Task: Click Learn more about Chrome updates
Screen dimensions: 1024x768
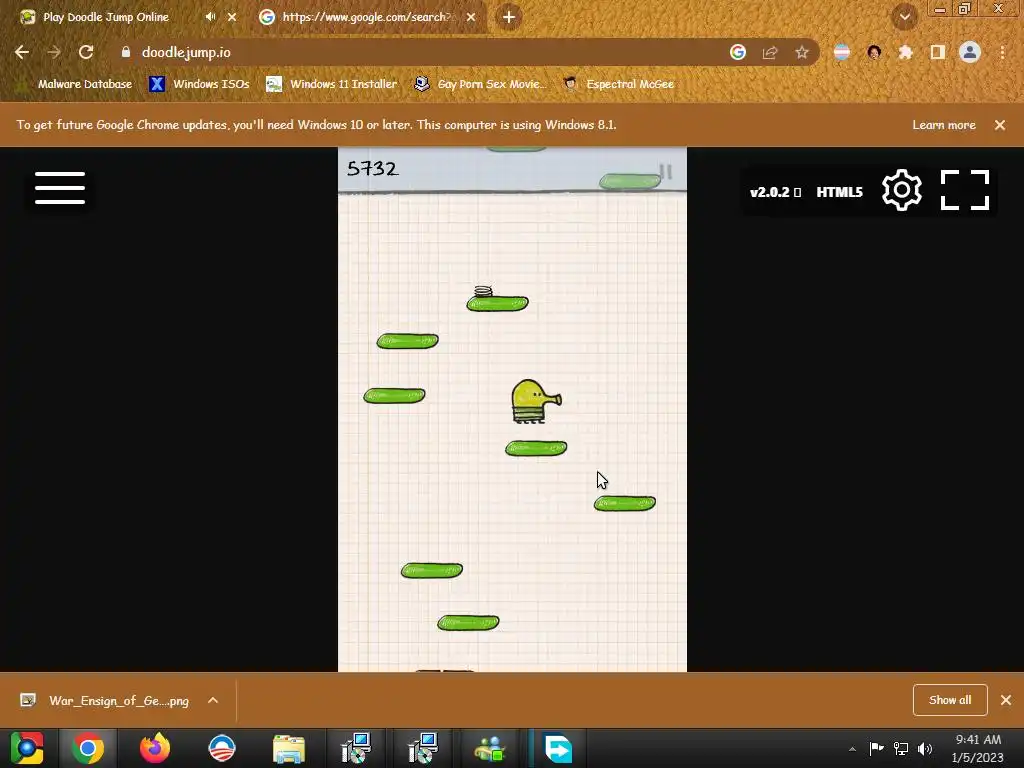Action: tap(944, 125)
